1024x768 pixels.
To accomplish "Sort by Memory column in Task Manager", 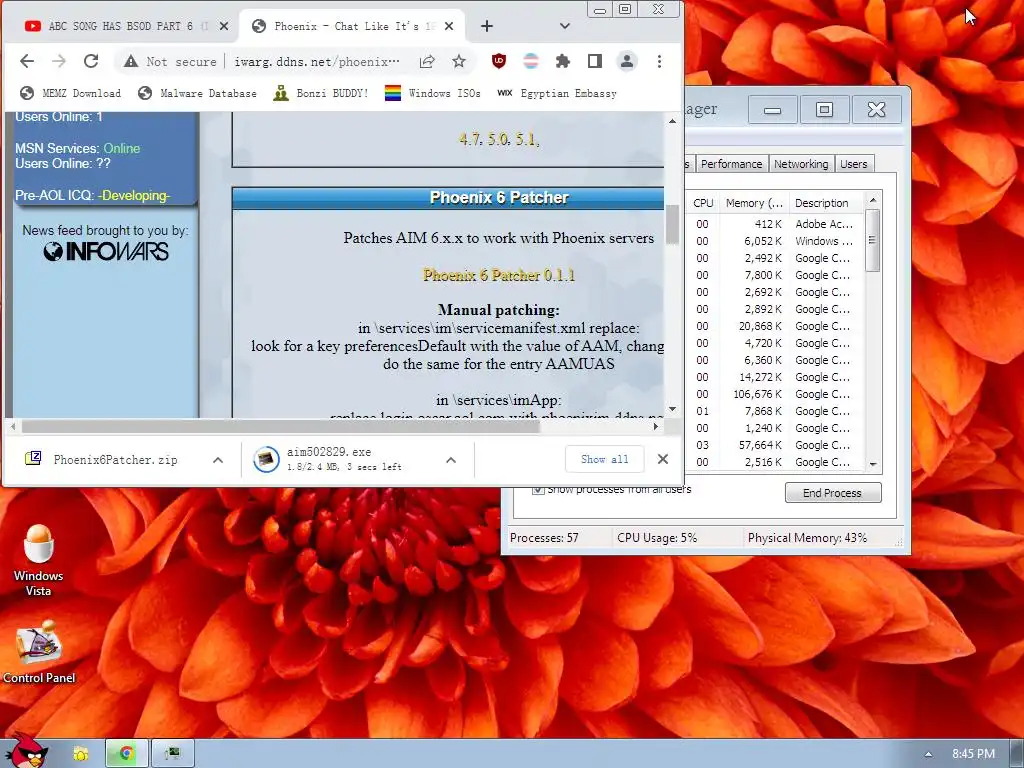I will pos(754,203).
